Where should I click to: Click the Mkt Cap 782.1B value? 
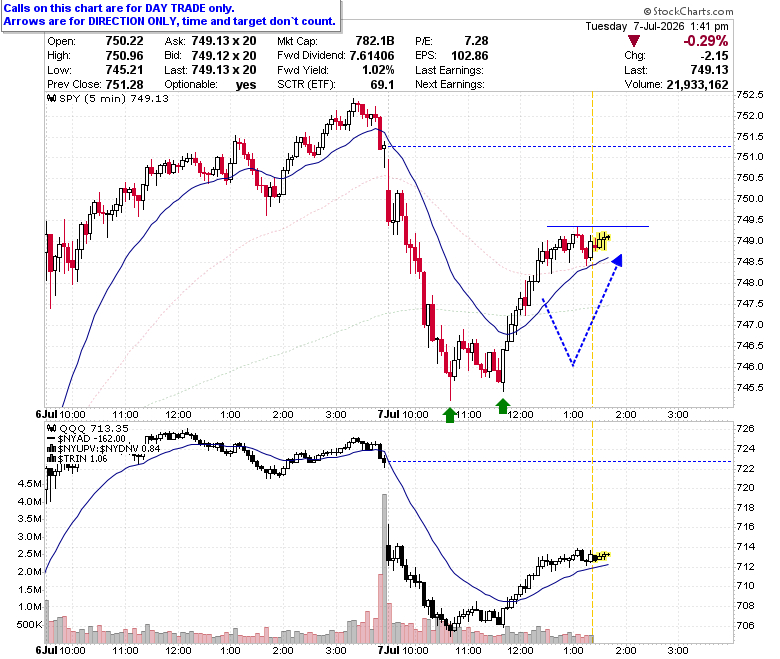point(375,41)
